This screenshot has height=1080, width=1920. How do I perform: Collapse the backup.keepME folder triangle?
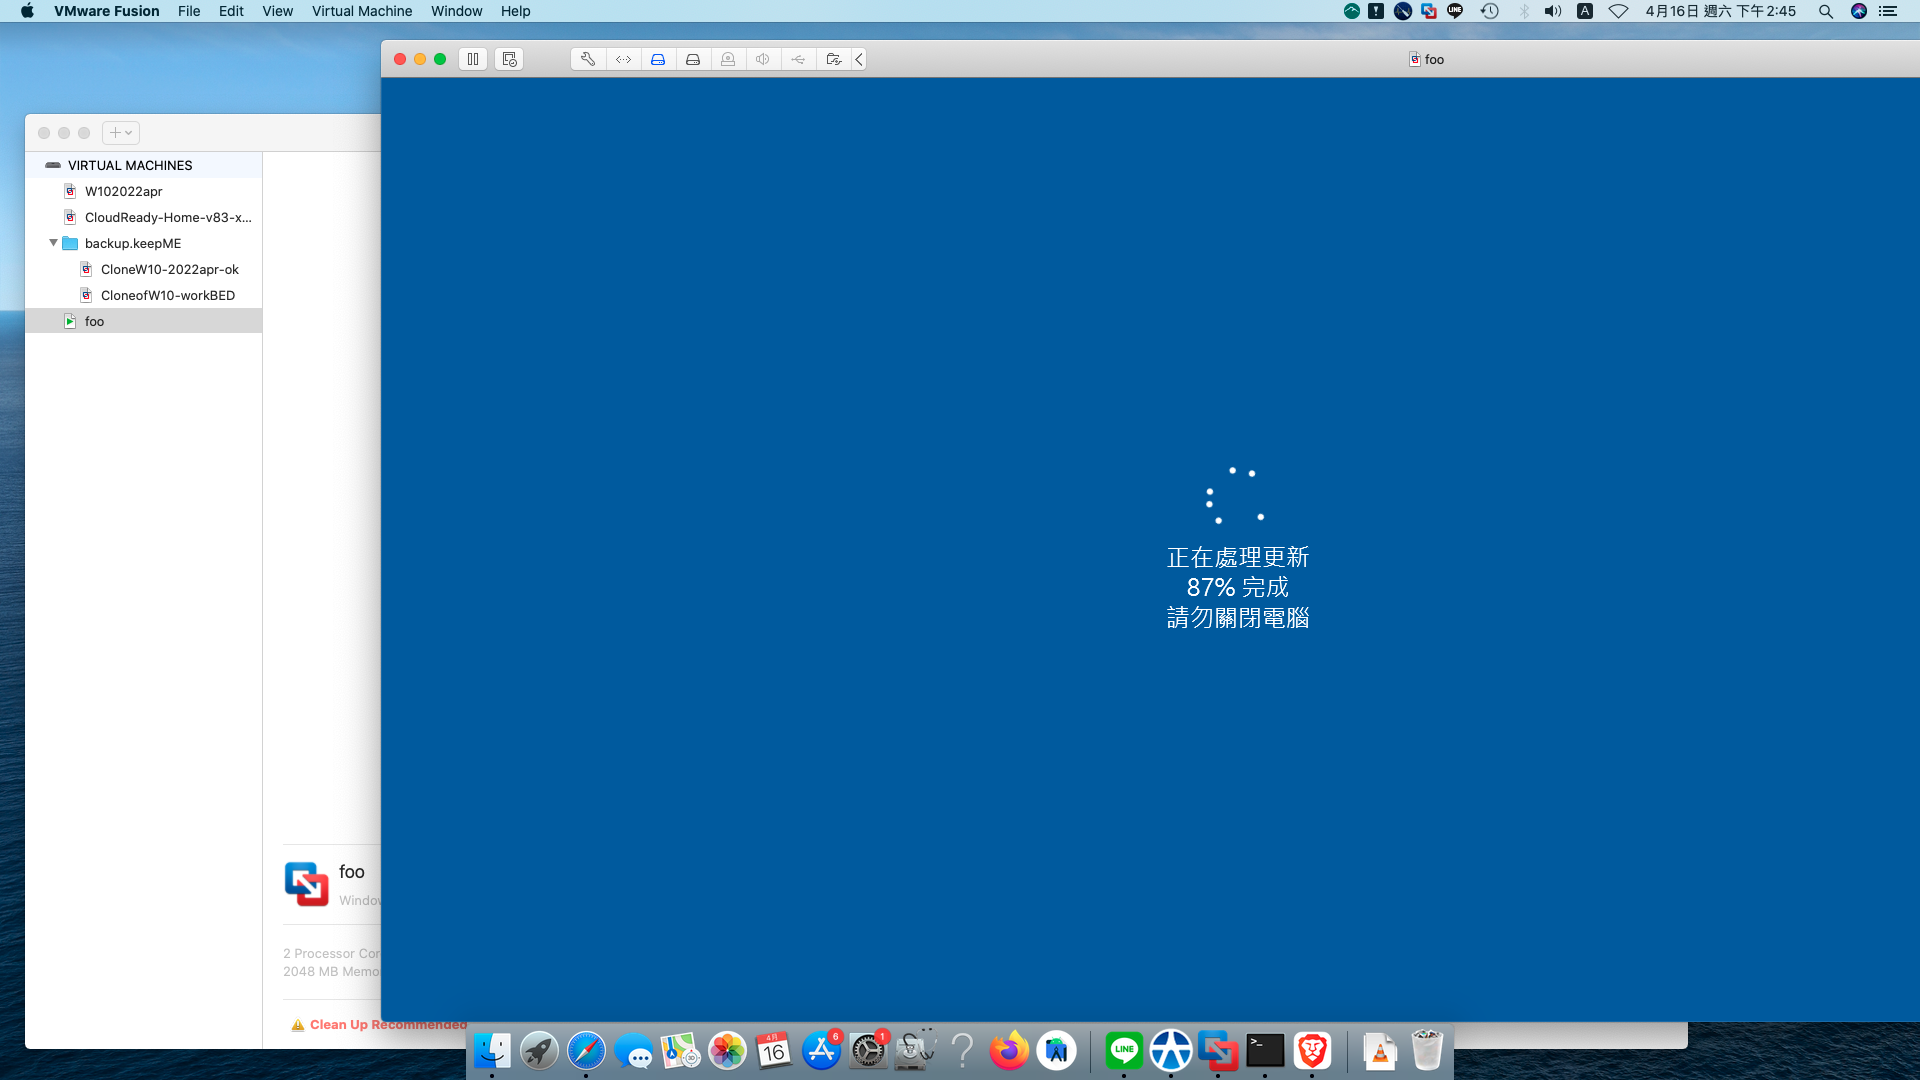(x=53, y=243)
